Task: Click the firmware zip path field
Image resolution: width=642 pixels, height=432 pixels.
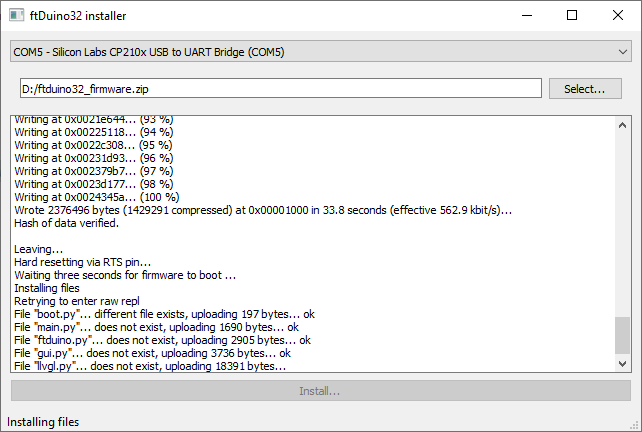Action: tap(280, 88)
